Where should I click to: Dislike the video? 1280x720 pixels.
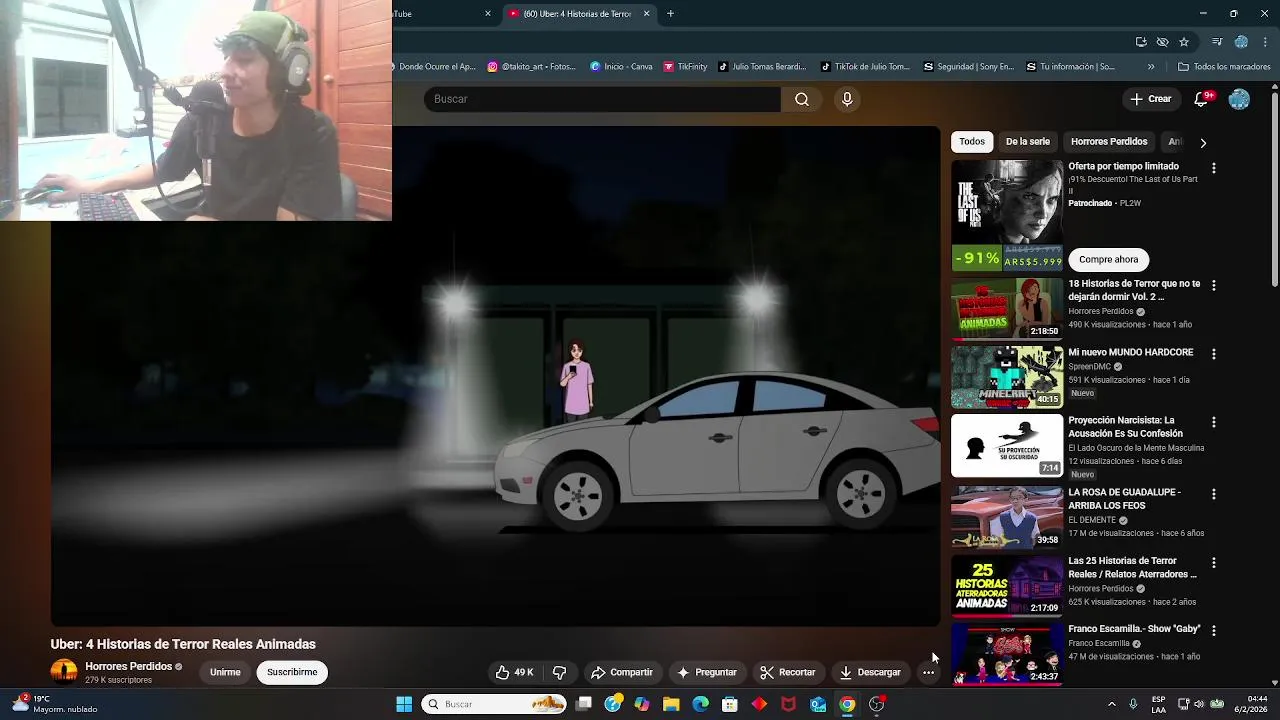560,672
